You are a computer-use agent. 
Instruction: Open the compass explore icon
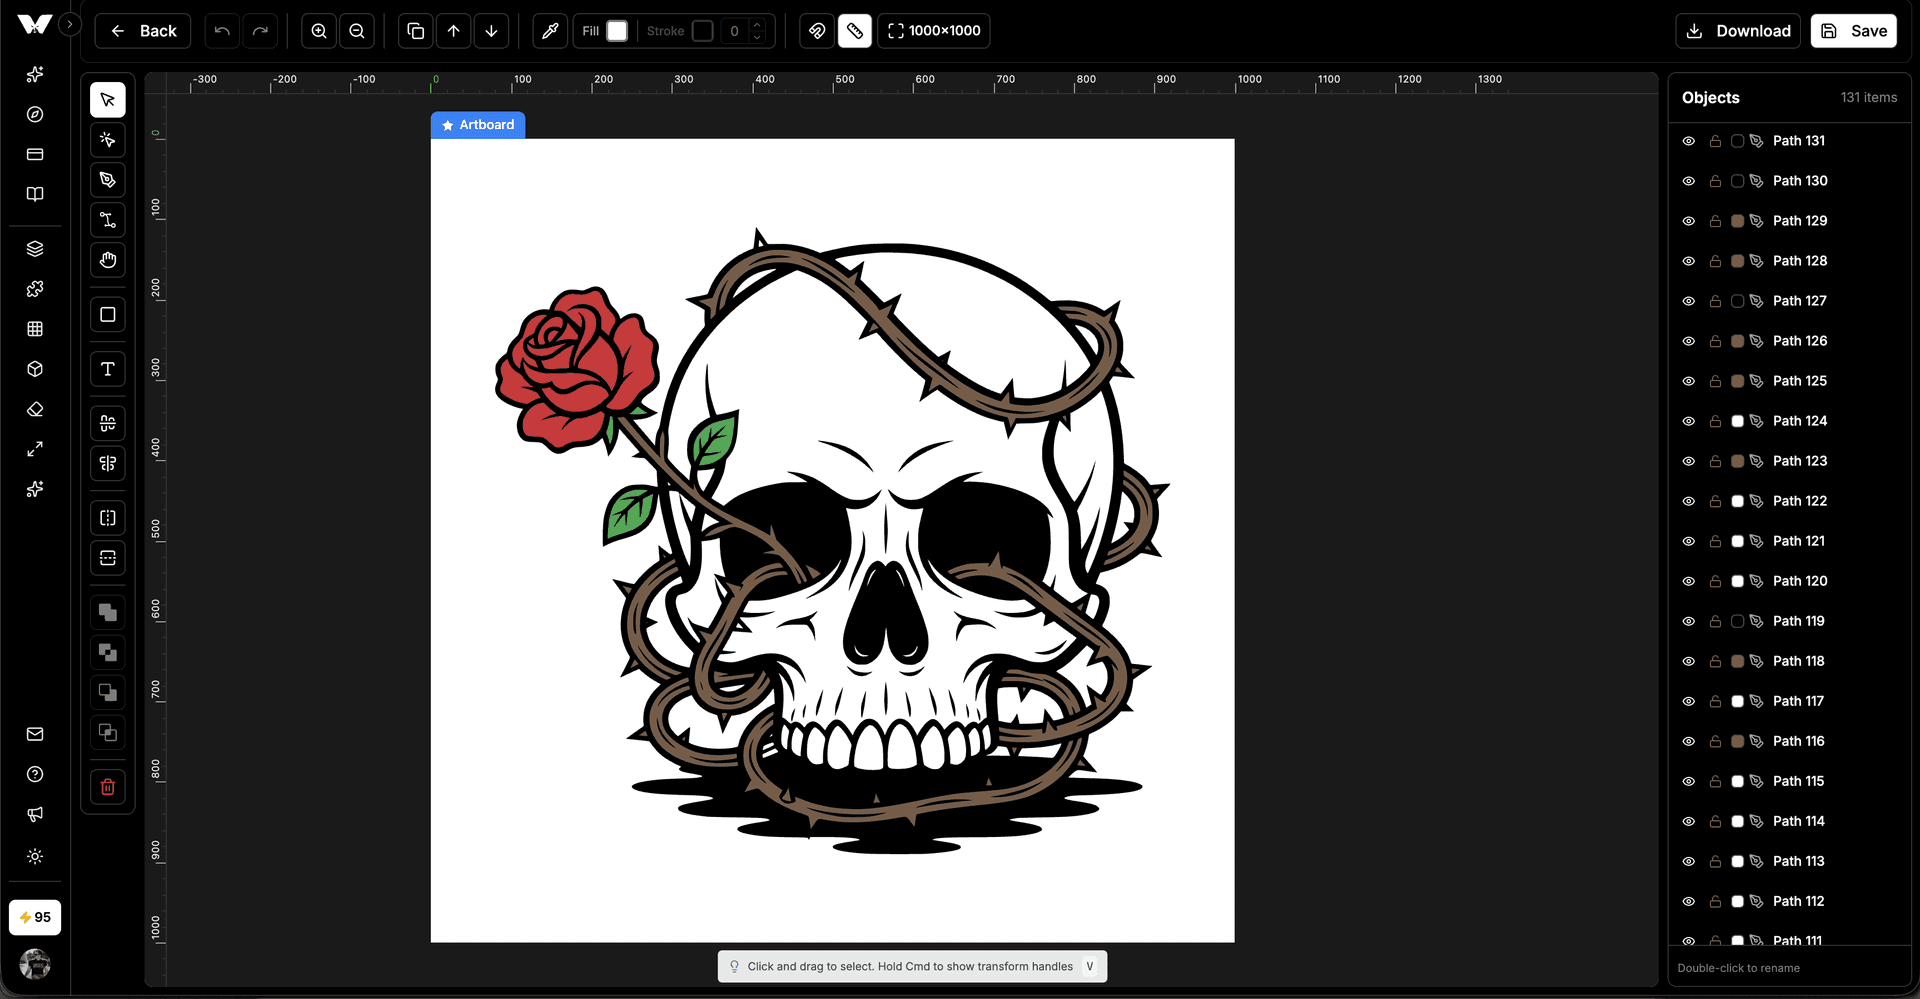(x=35, y=114)
